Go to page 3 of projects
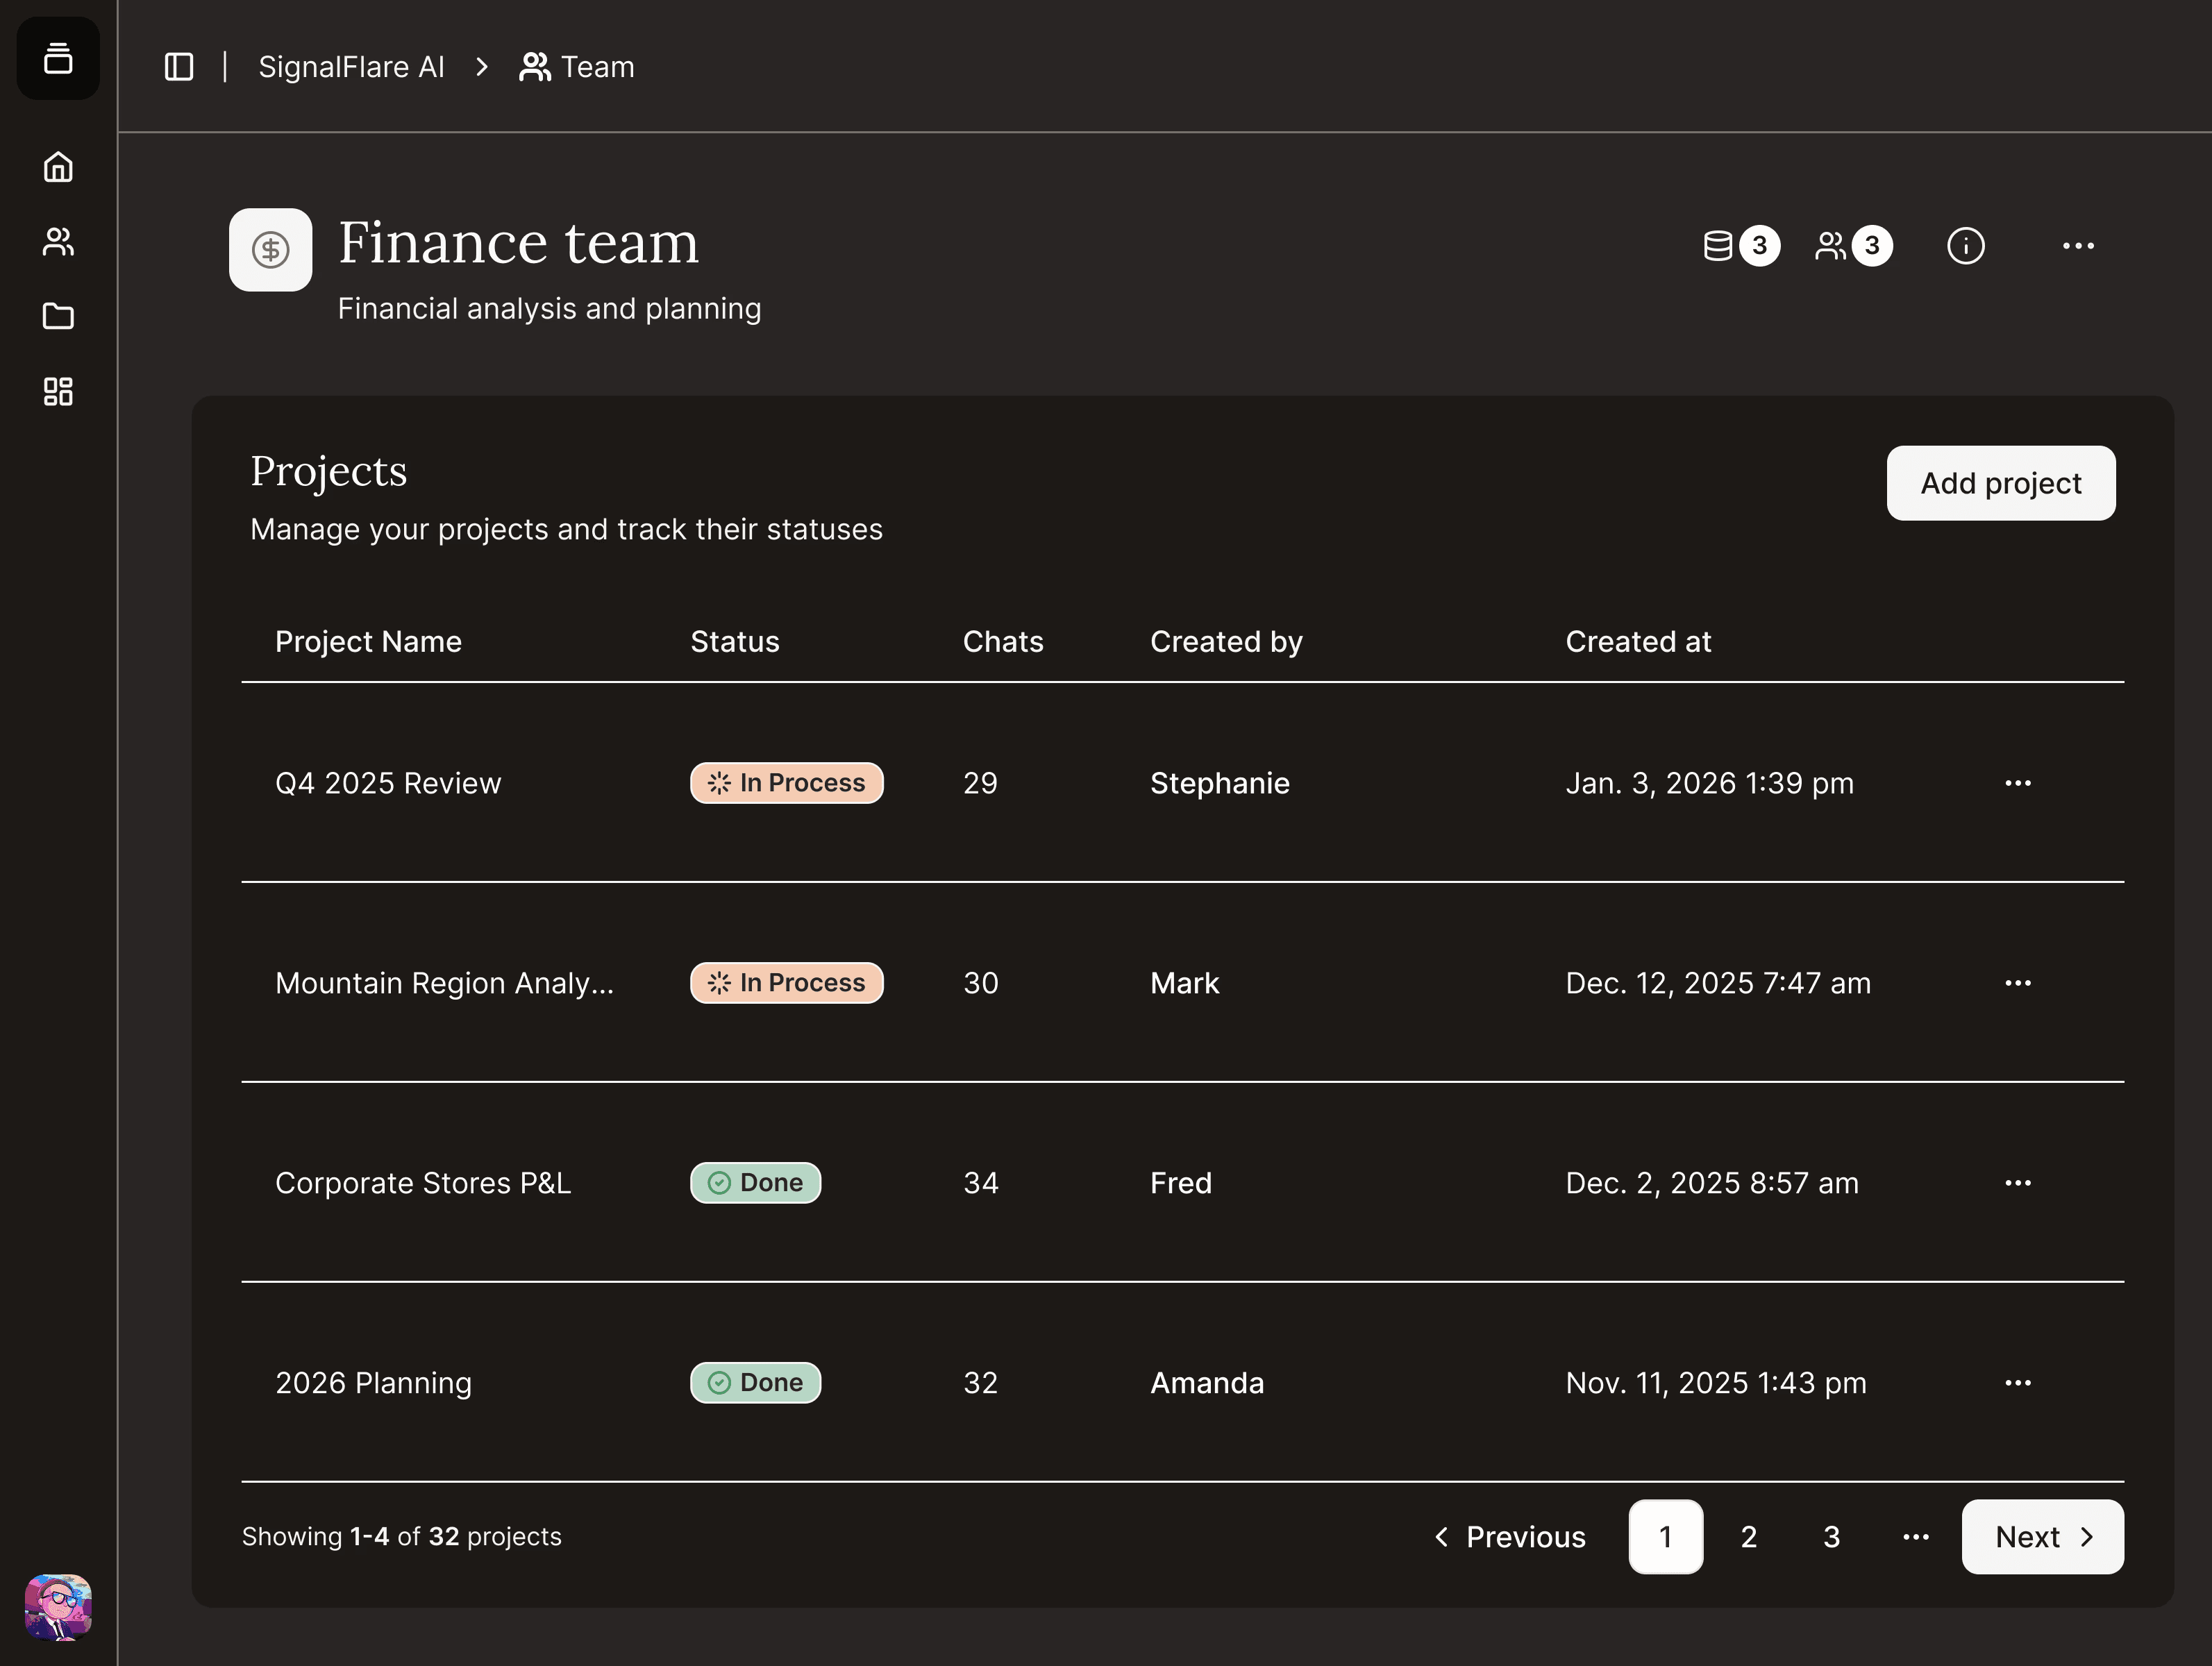This screenshot has width=2212, height=1666. (x=1831, y=1537)
